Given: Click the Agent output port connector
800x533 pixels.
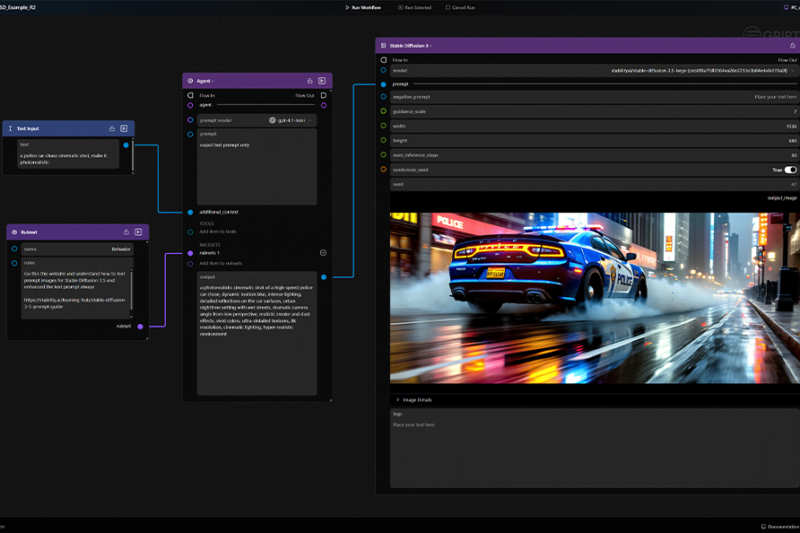Looking at the screenshot, I should point(323,277).
